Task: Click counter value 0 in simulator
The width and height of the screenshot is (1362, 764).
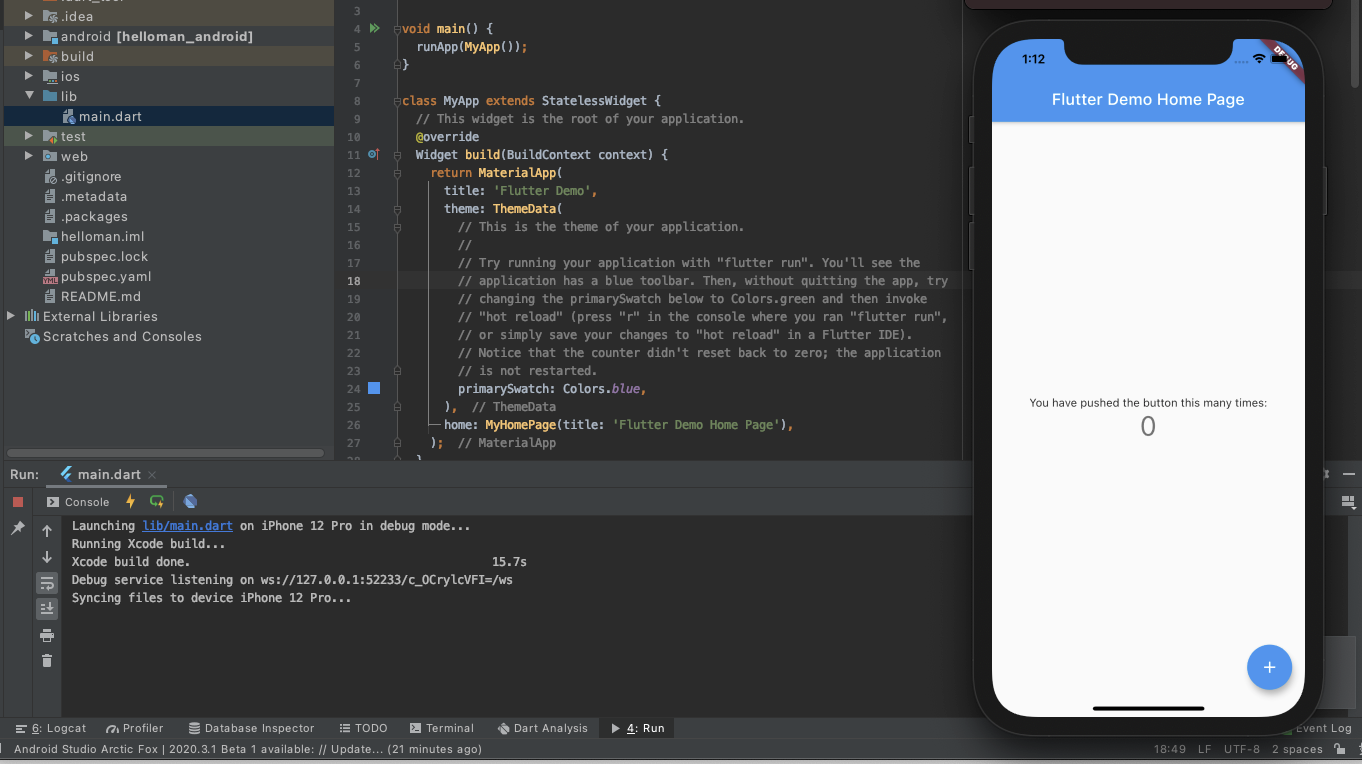Action: pyautogui.click(x=1148, y=427)
